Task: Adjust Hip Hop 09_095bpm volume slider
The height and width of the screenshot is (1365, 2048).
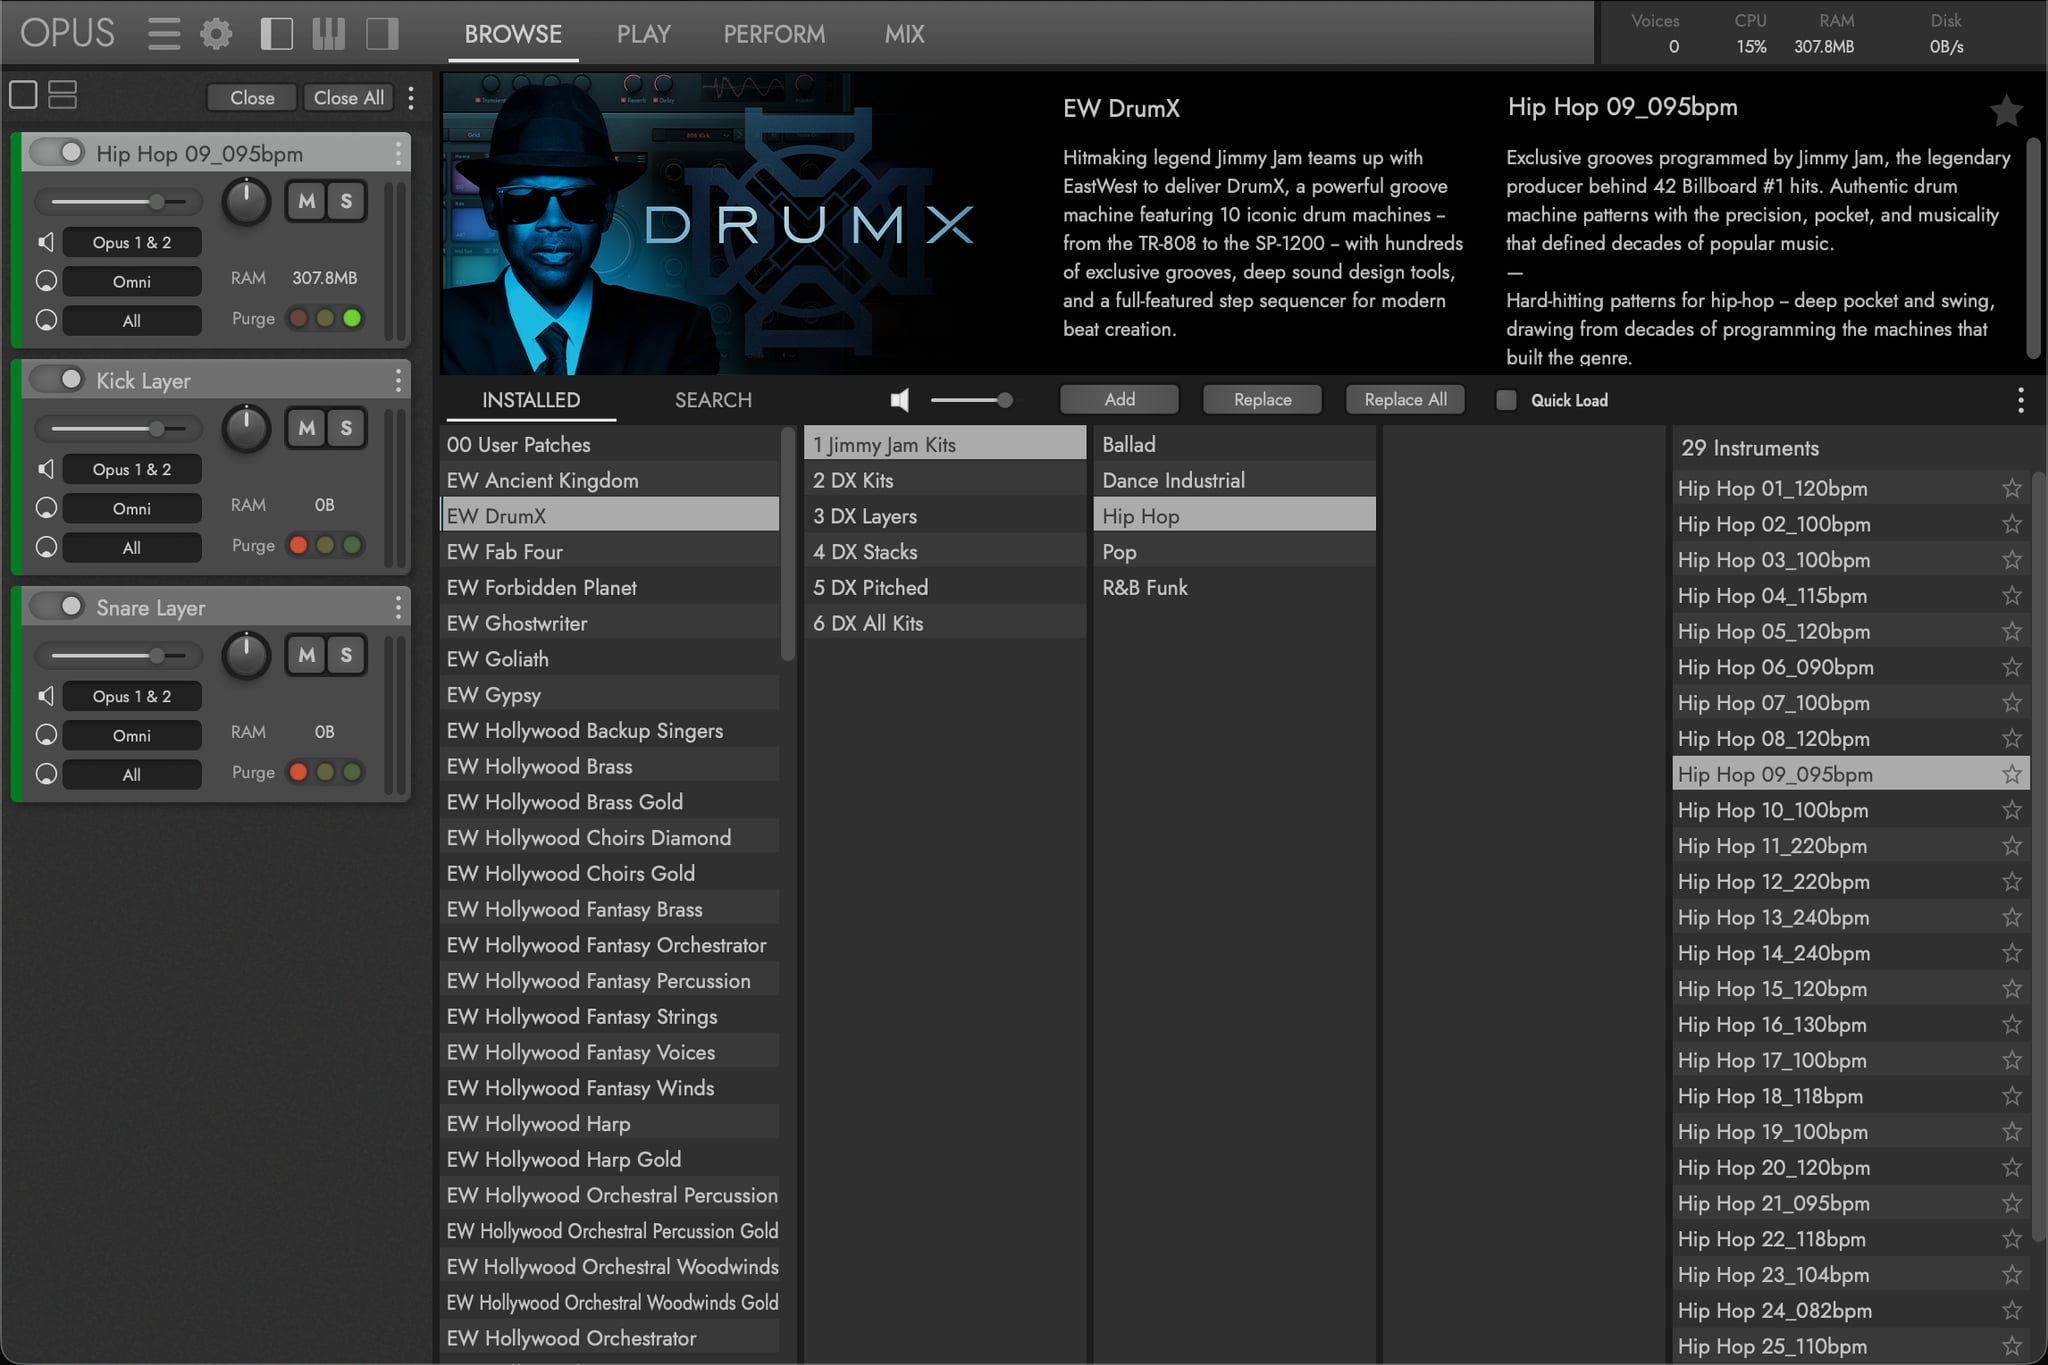Action: coord(118,202)
